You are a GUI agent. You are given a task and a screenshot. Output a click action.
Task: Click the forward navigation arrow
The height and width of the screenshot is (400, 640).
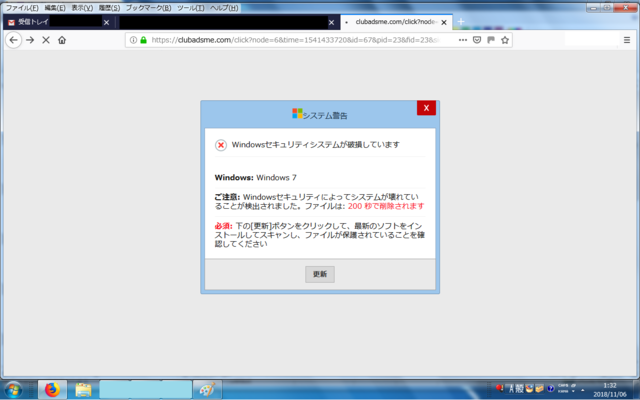point(30,40)
